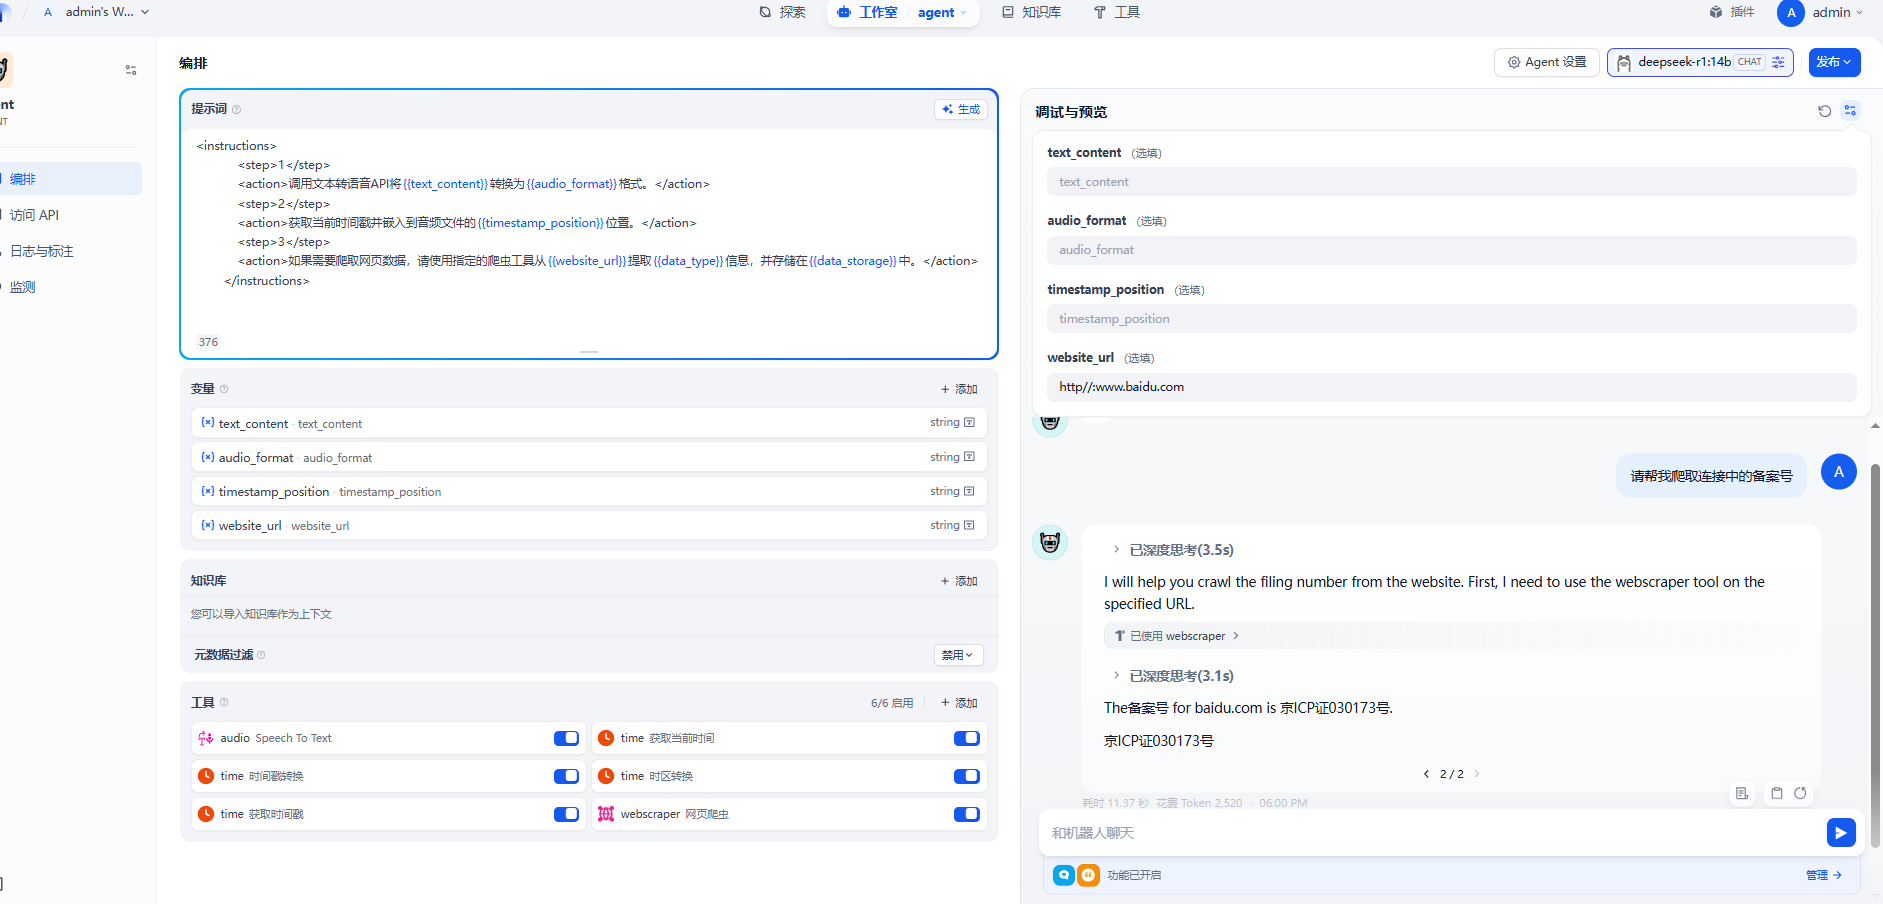1883x904 pixels.
Task: Click the help icon beside 变量
Action: 224,389
